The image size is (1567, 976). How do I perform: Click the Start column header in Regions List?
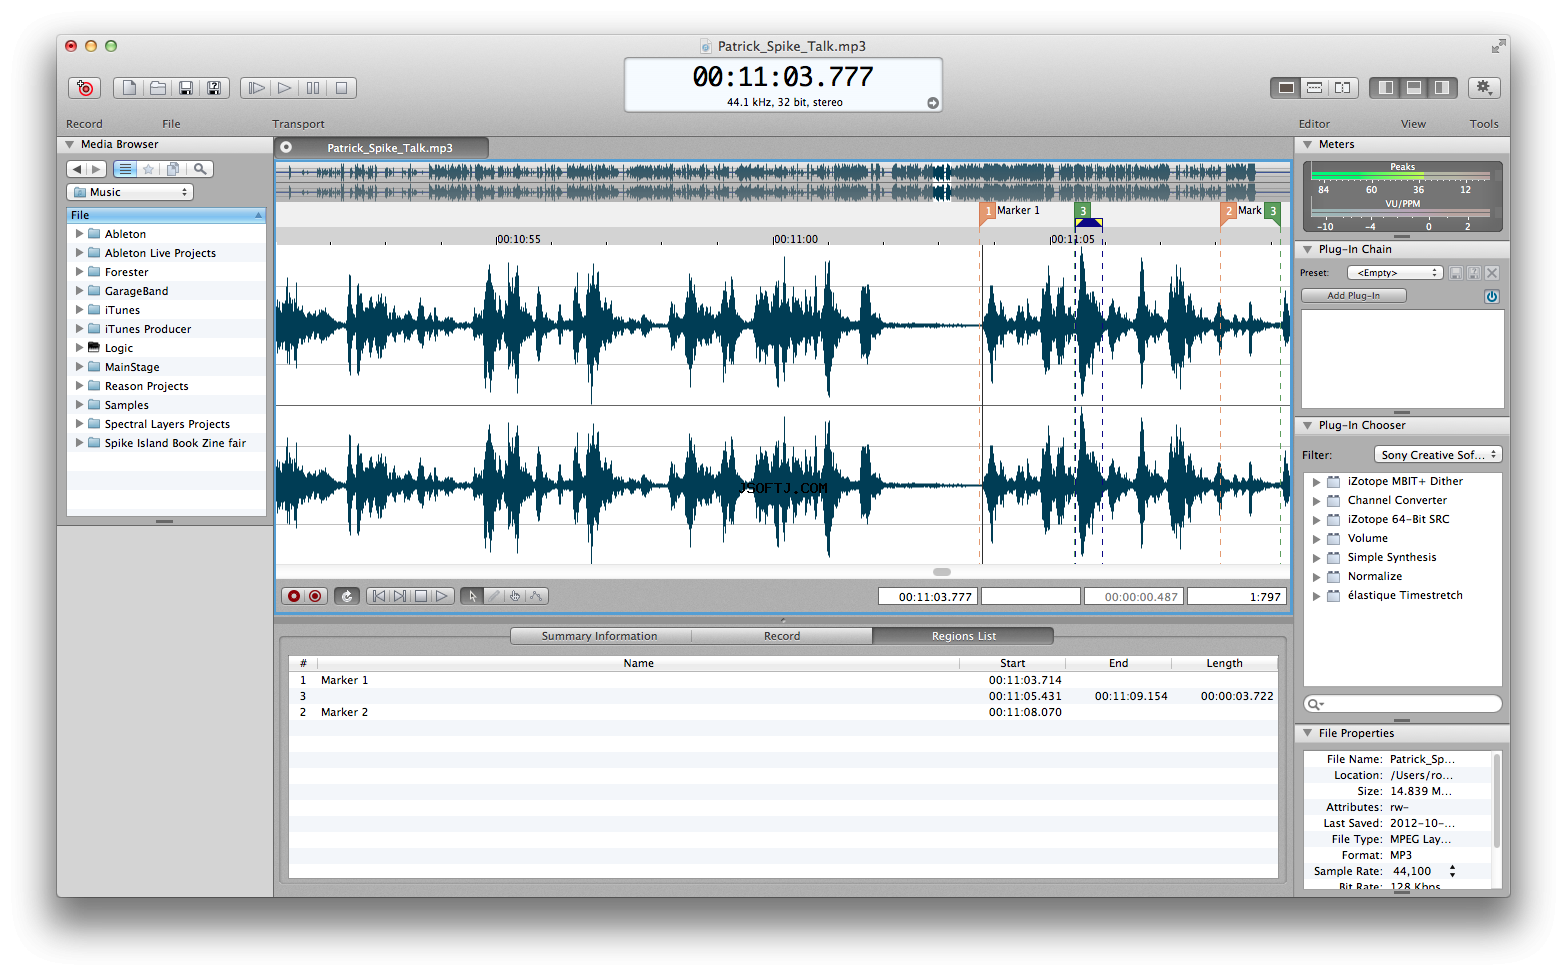(x=1012, y=663)
